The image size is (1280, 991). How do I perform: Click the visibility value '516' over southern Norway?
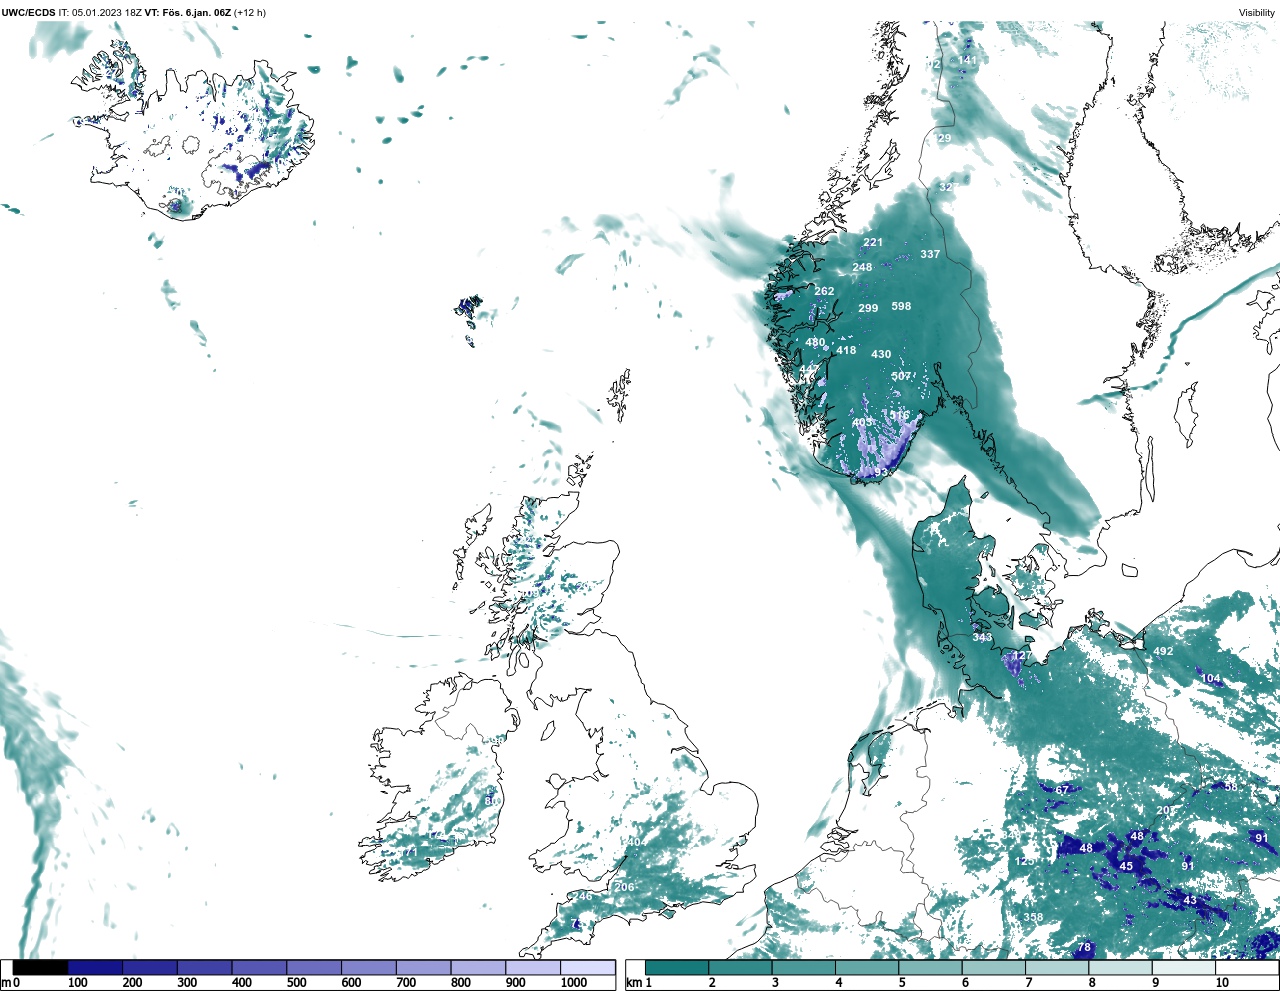[x=900, y=415]
